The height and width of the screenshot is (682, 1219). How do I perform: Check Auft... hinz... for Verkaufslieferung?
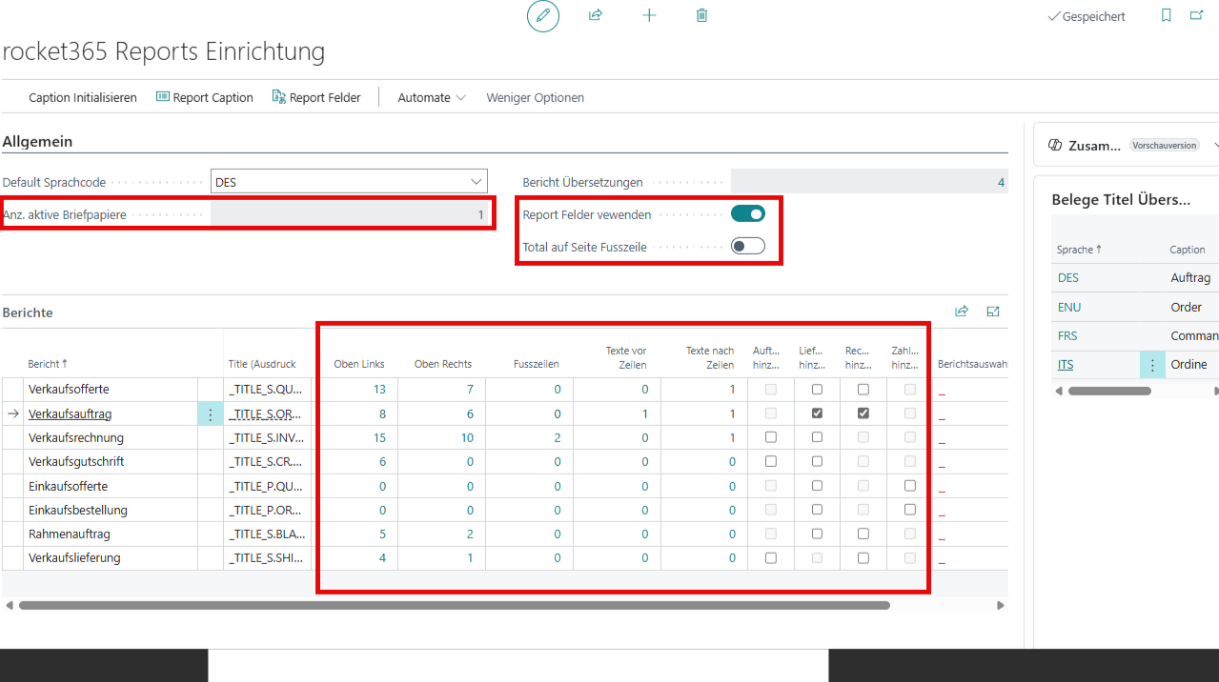[771, 557]
